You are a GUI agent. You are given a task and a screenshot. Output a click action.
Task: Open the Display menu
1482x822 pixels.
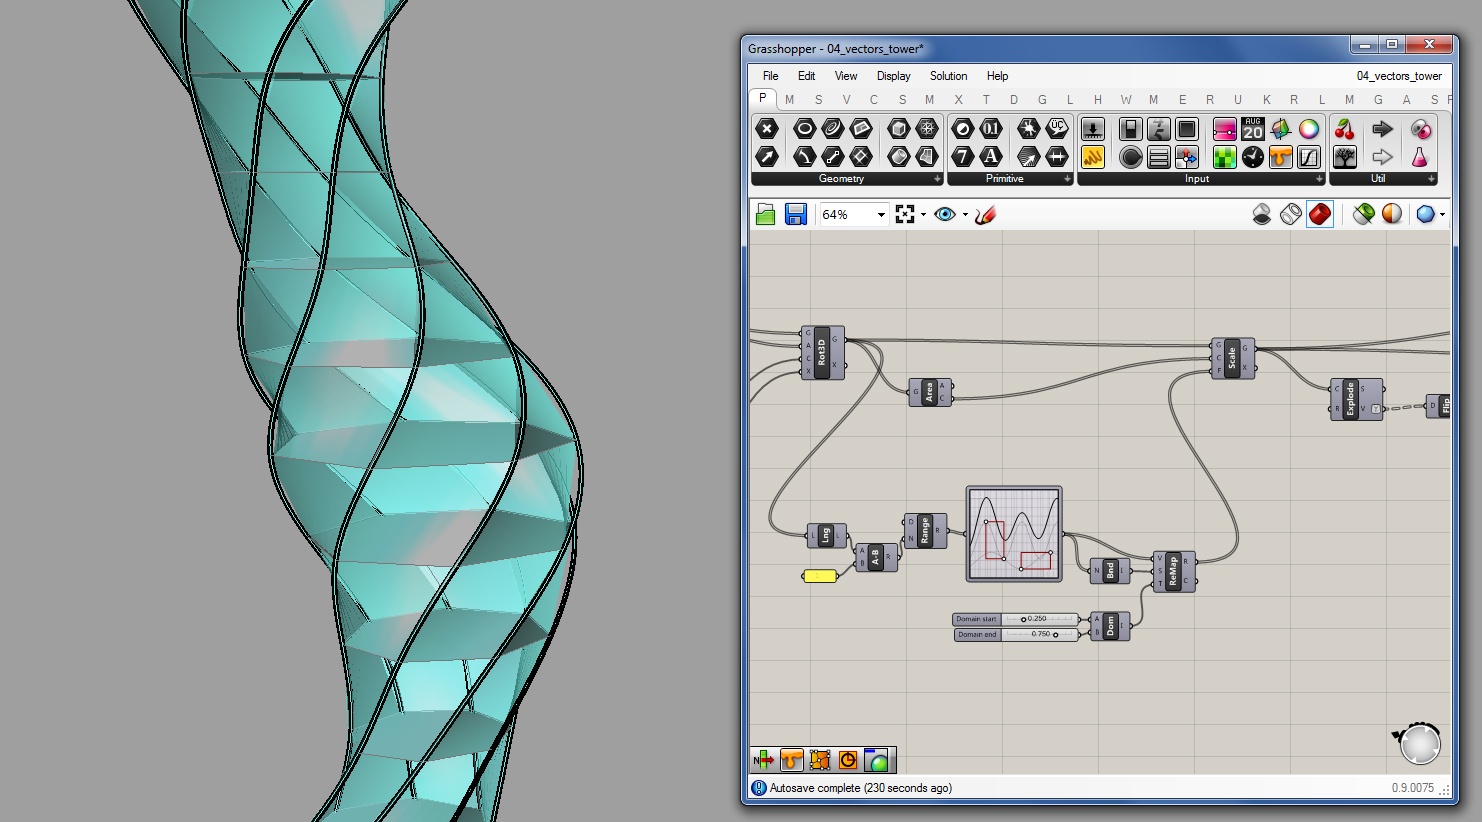pos(893,76)
